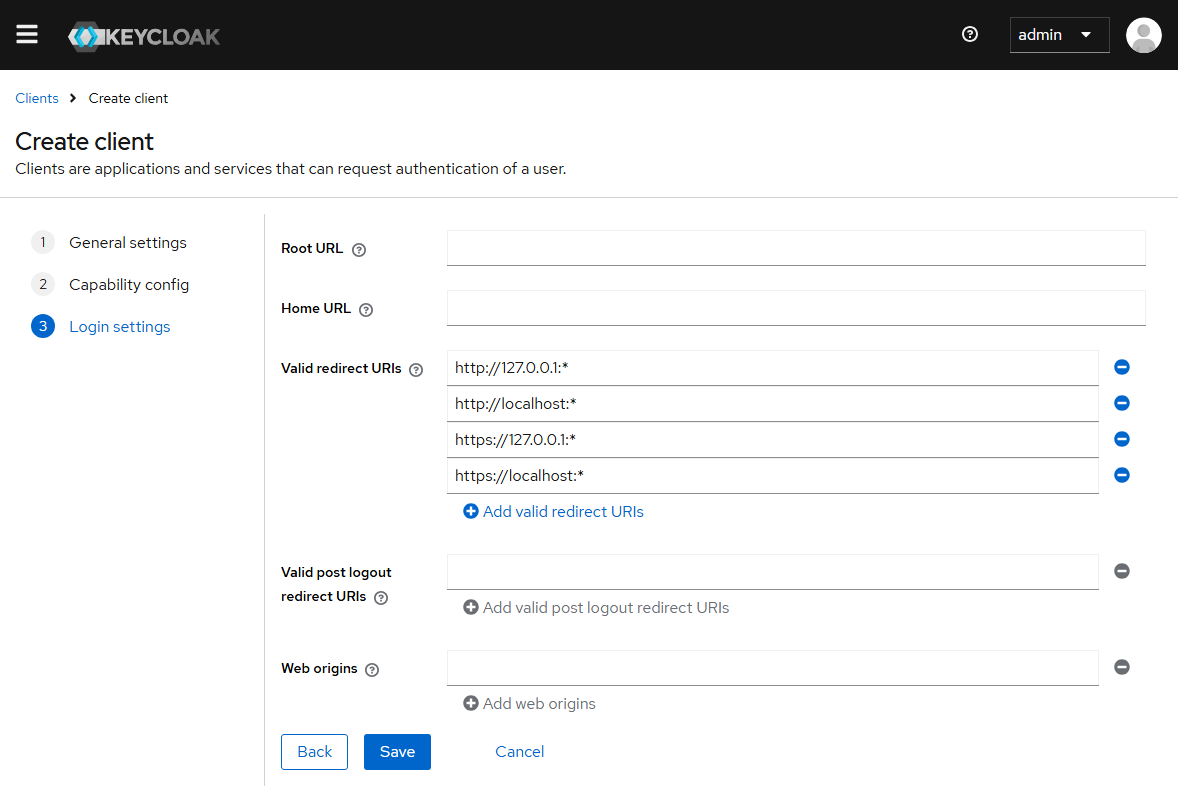Go to General settings step

pos(127,243)
